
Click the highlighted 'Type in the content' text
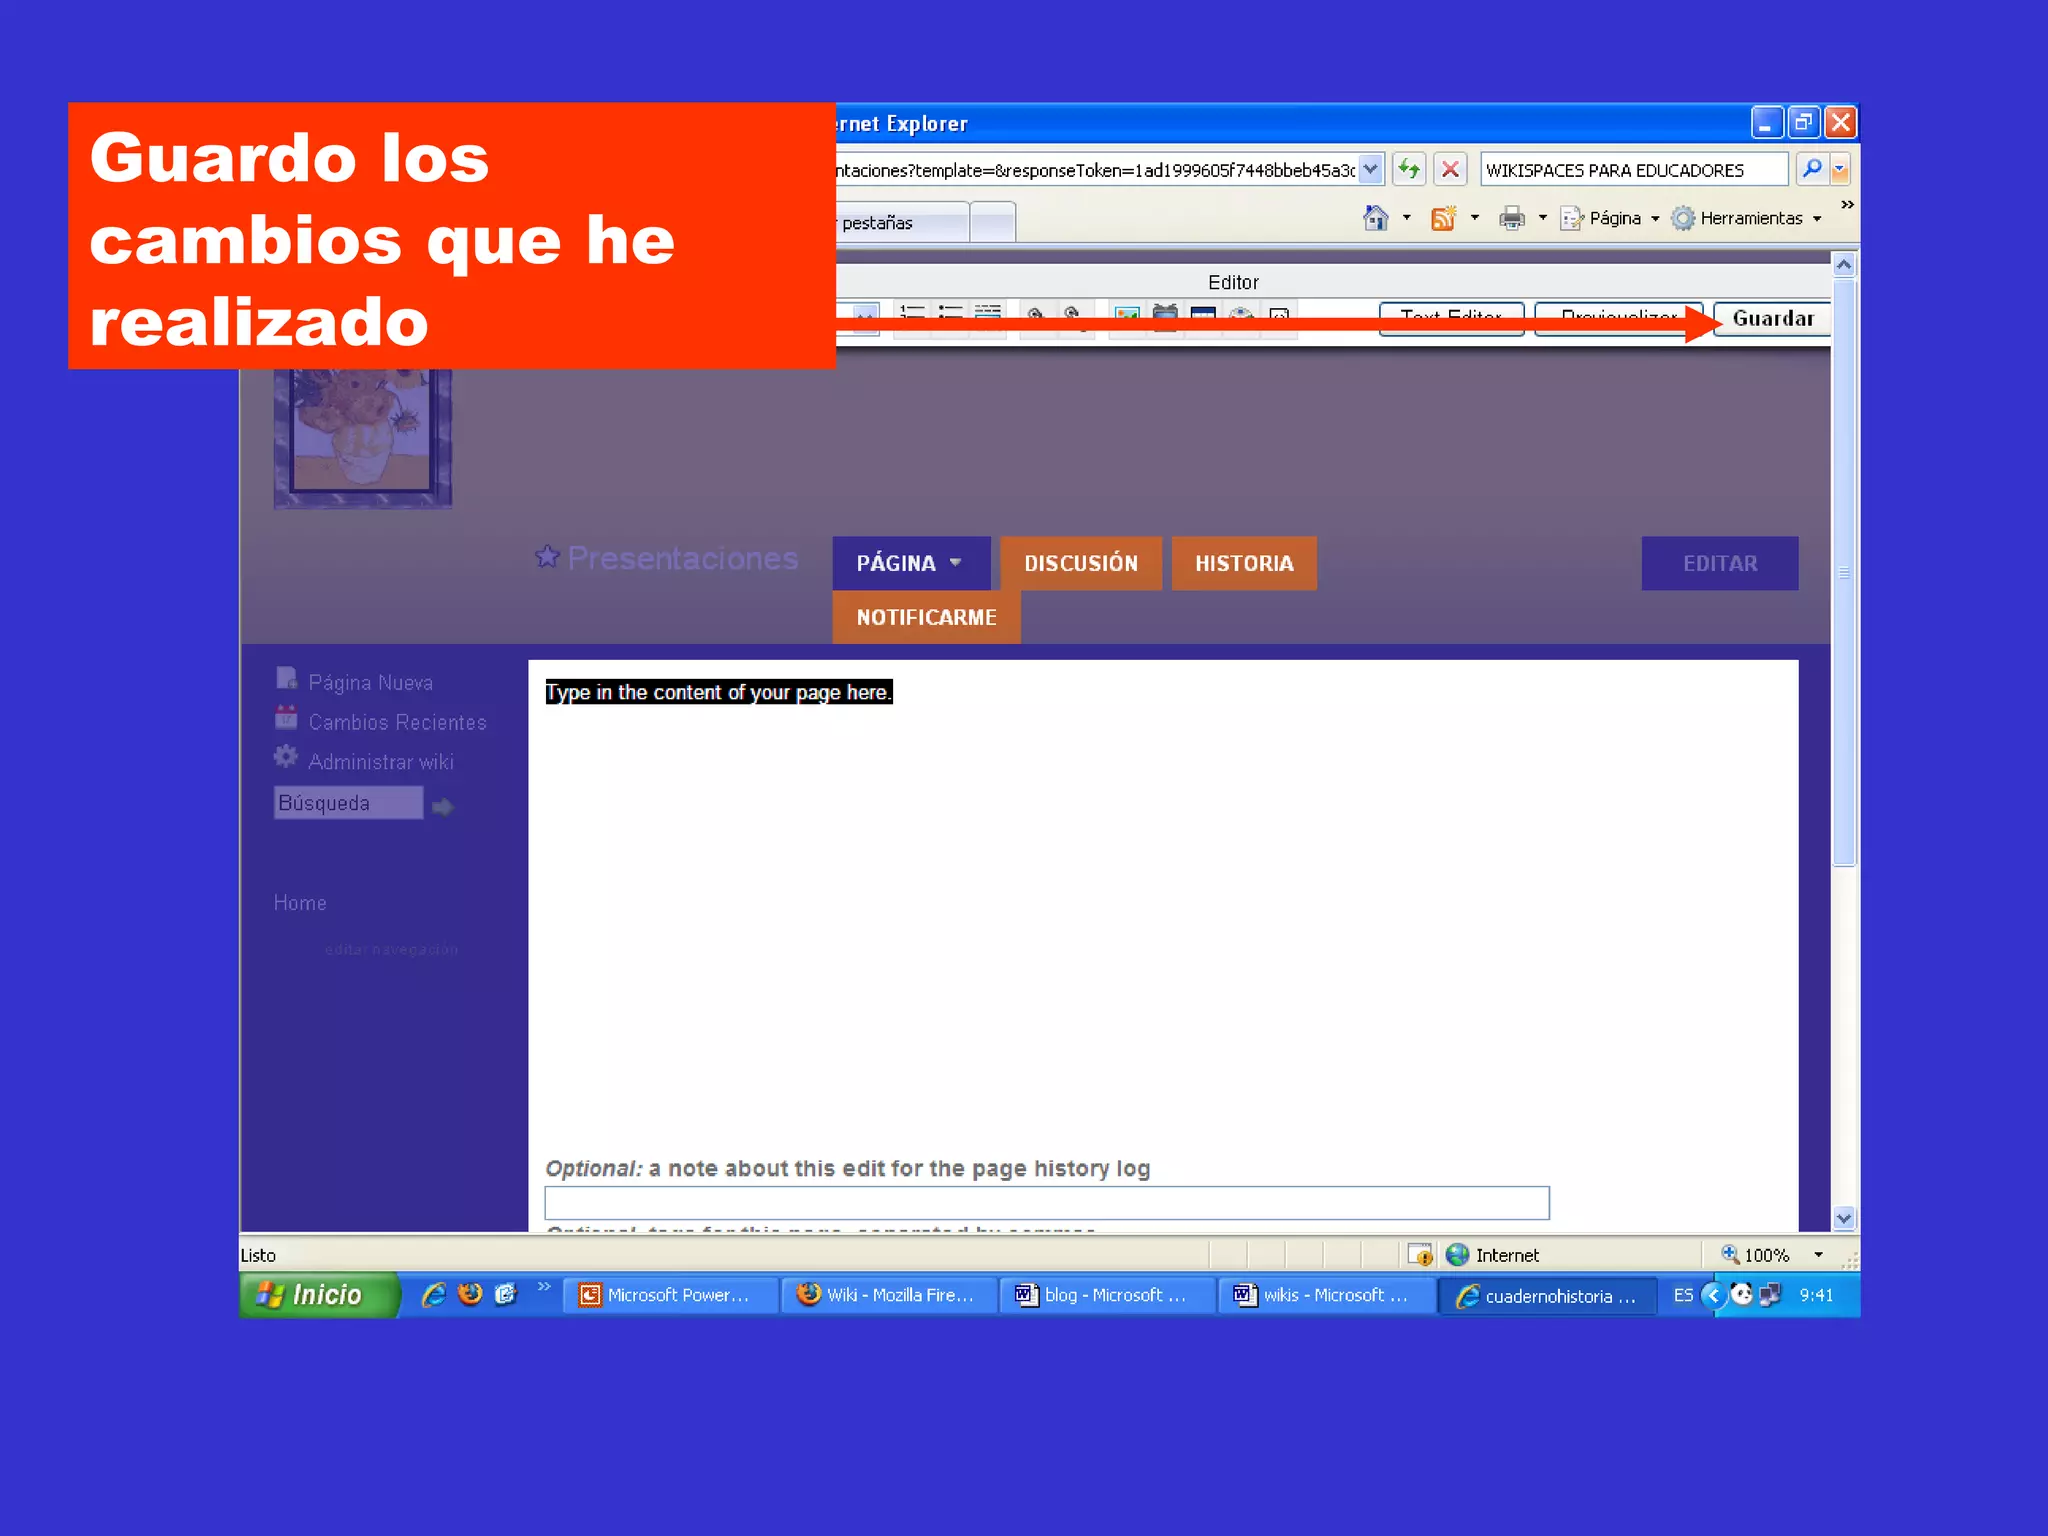tap(718, 692)
